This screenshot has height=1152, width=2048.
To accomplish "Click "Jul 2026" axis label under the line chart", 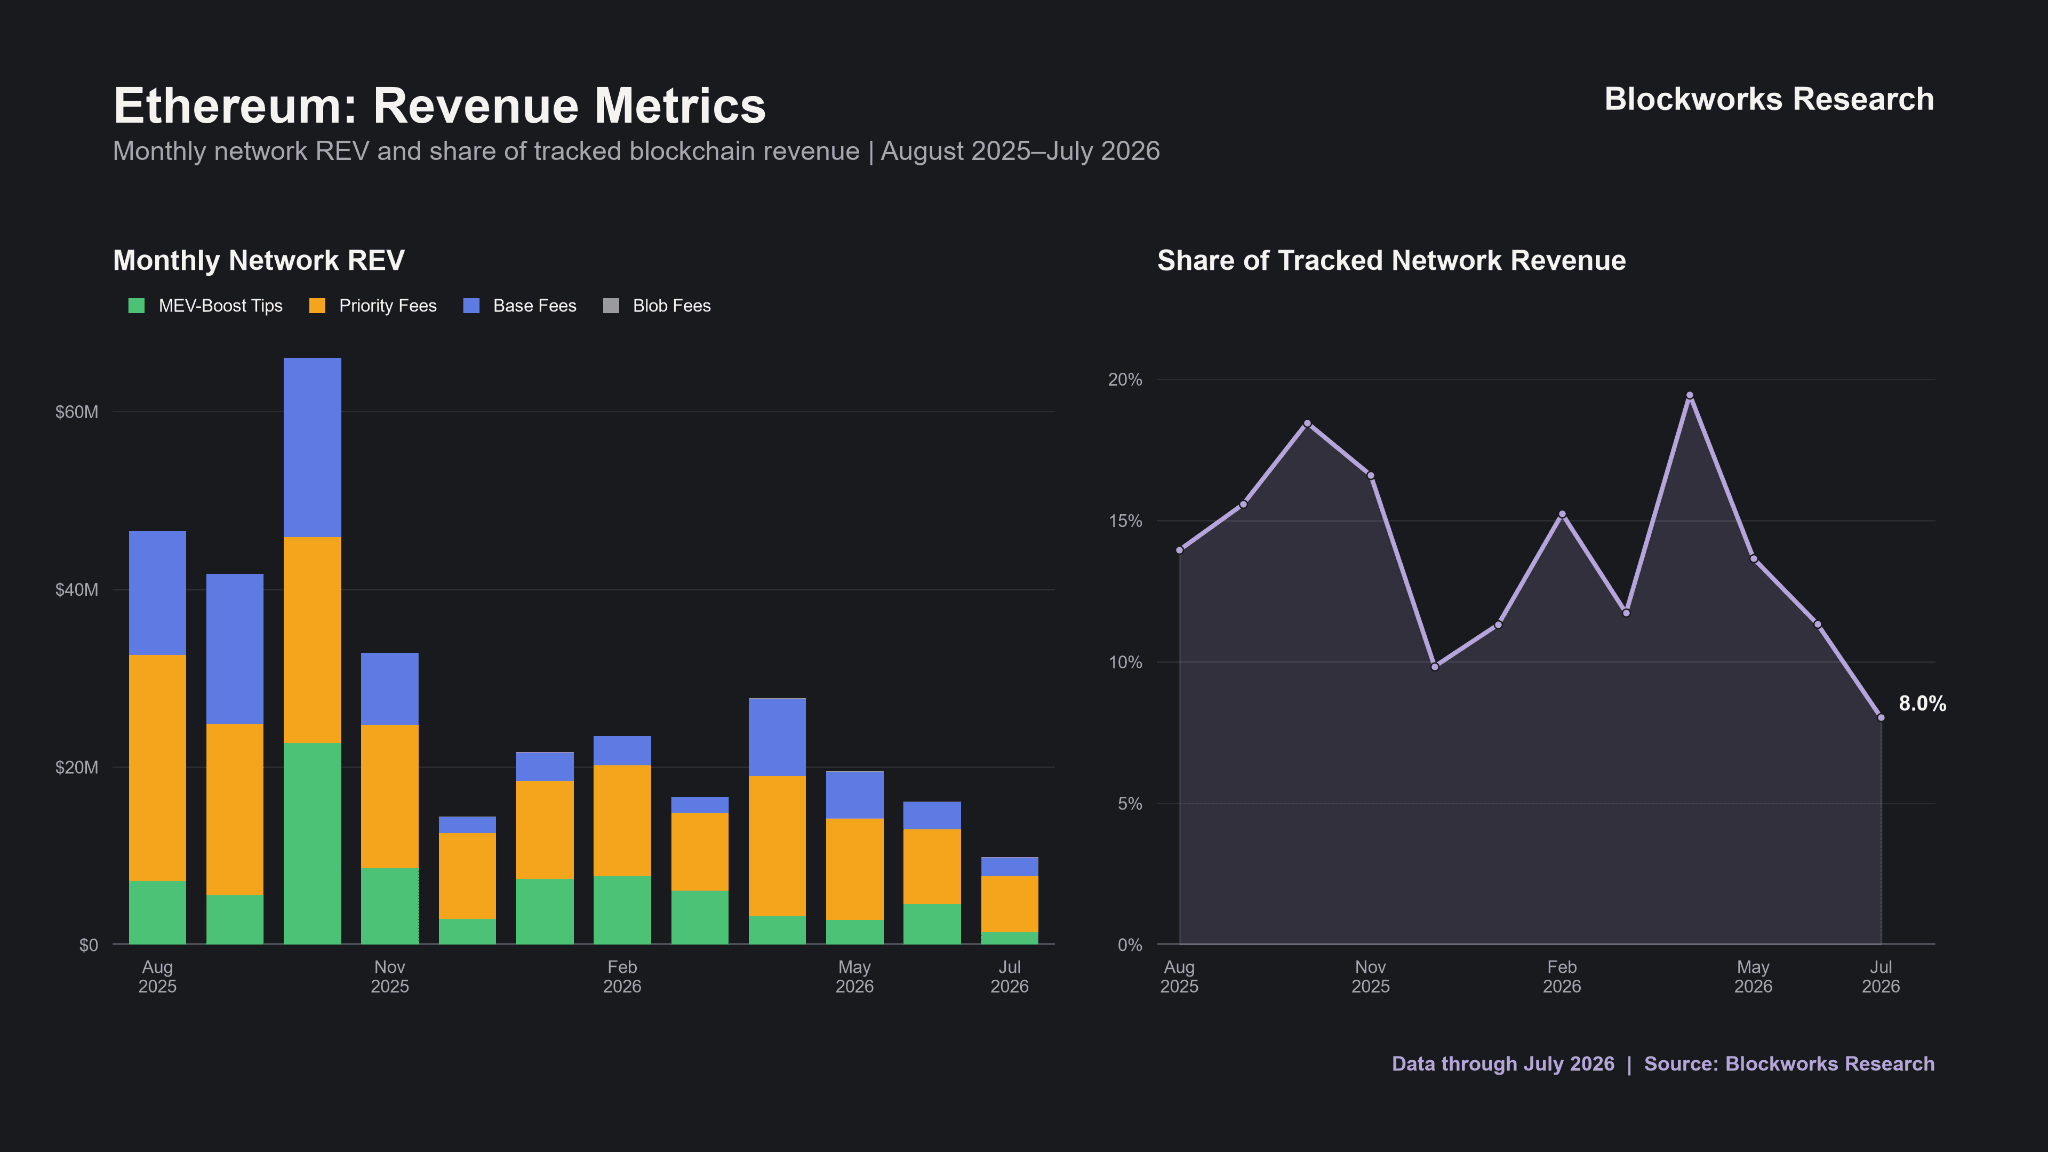I will tap(1881, 977).
